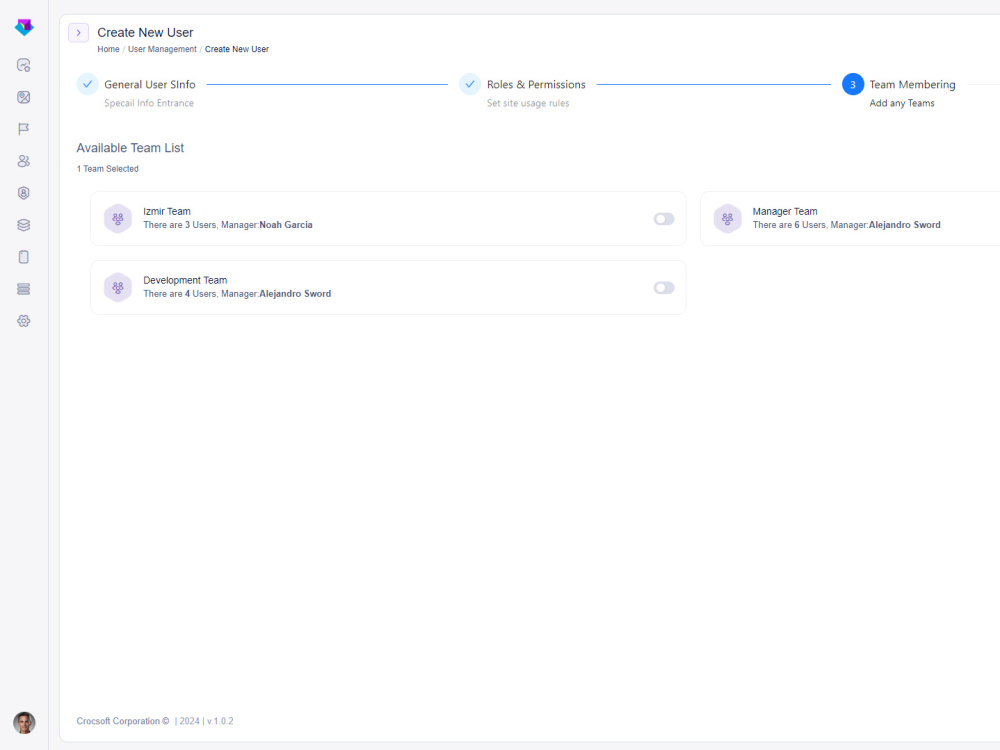Image resolution: width=1000 pixels, height=750 pixels.
Task: Click the Create New User page title
Action: pos(145,33)
